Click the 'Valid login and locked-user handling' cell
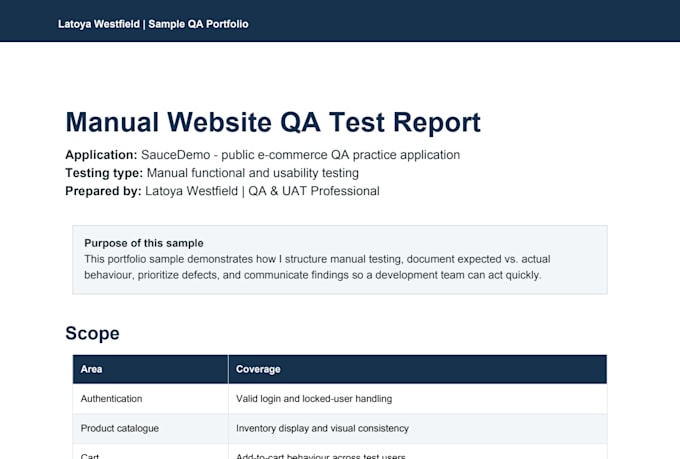Viewport: 680px width, 459px height. [418, 399]
